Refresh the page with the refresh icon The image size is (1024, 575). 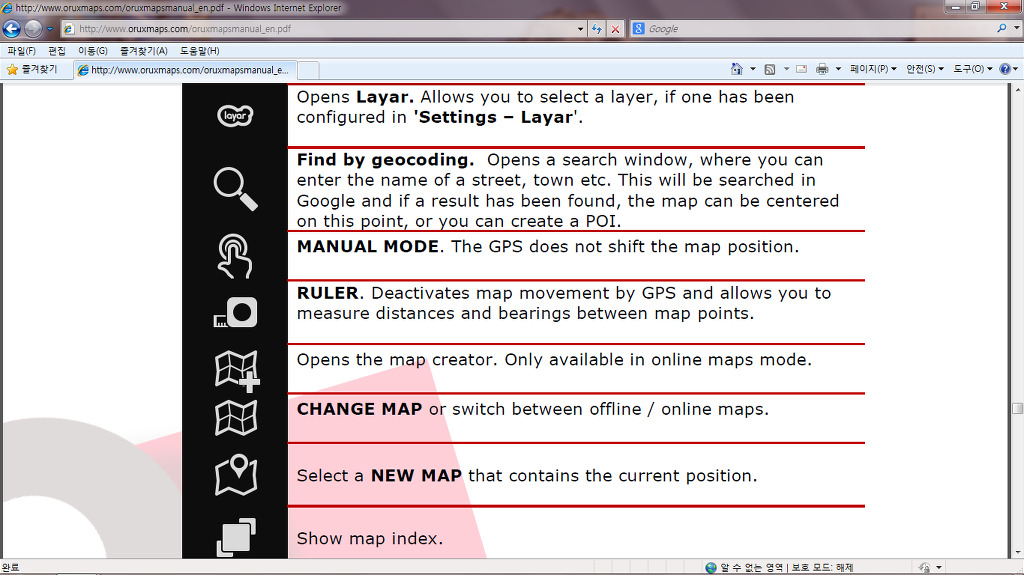596,29
